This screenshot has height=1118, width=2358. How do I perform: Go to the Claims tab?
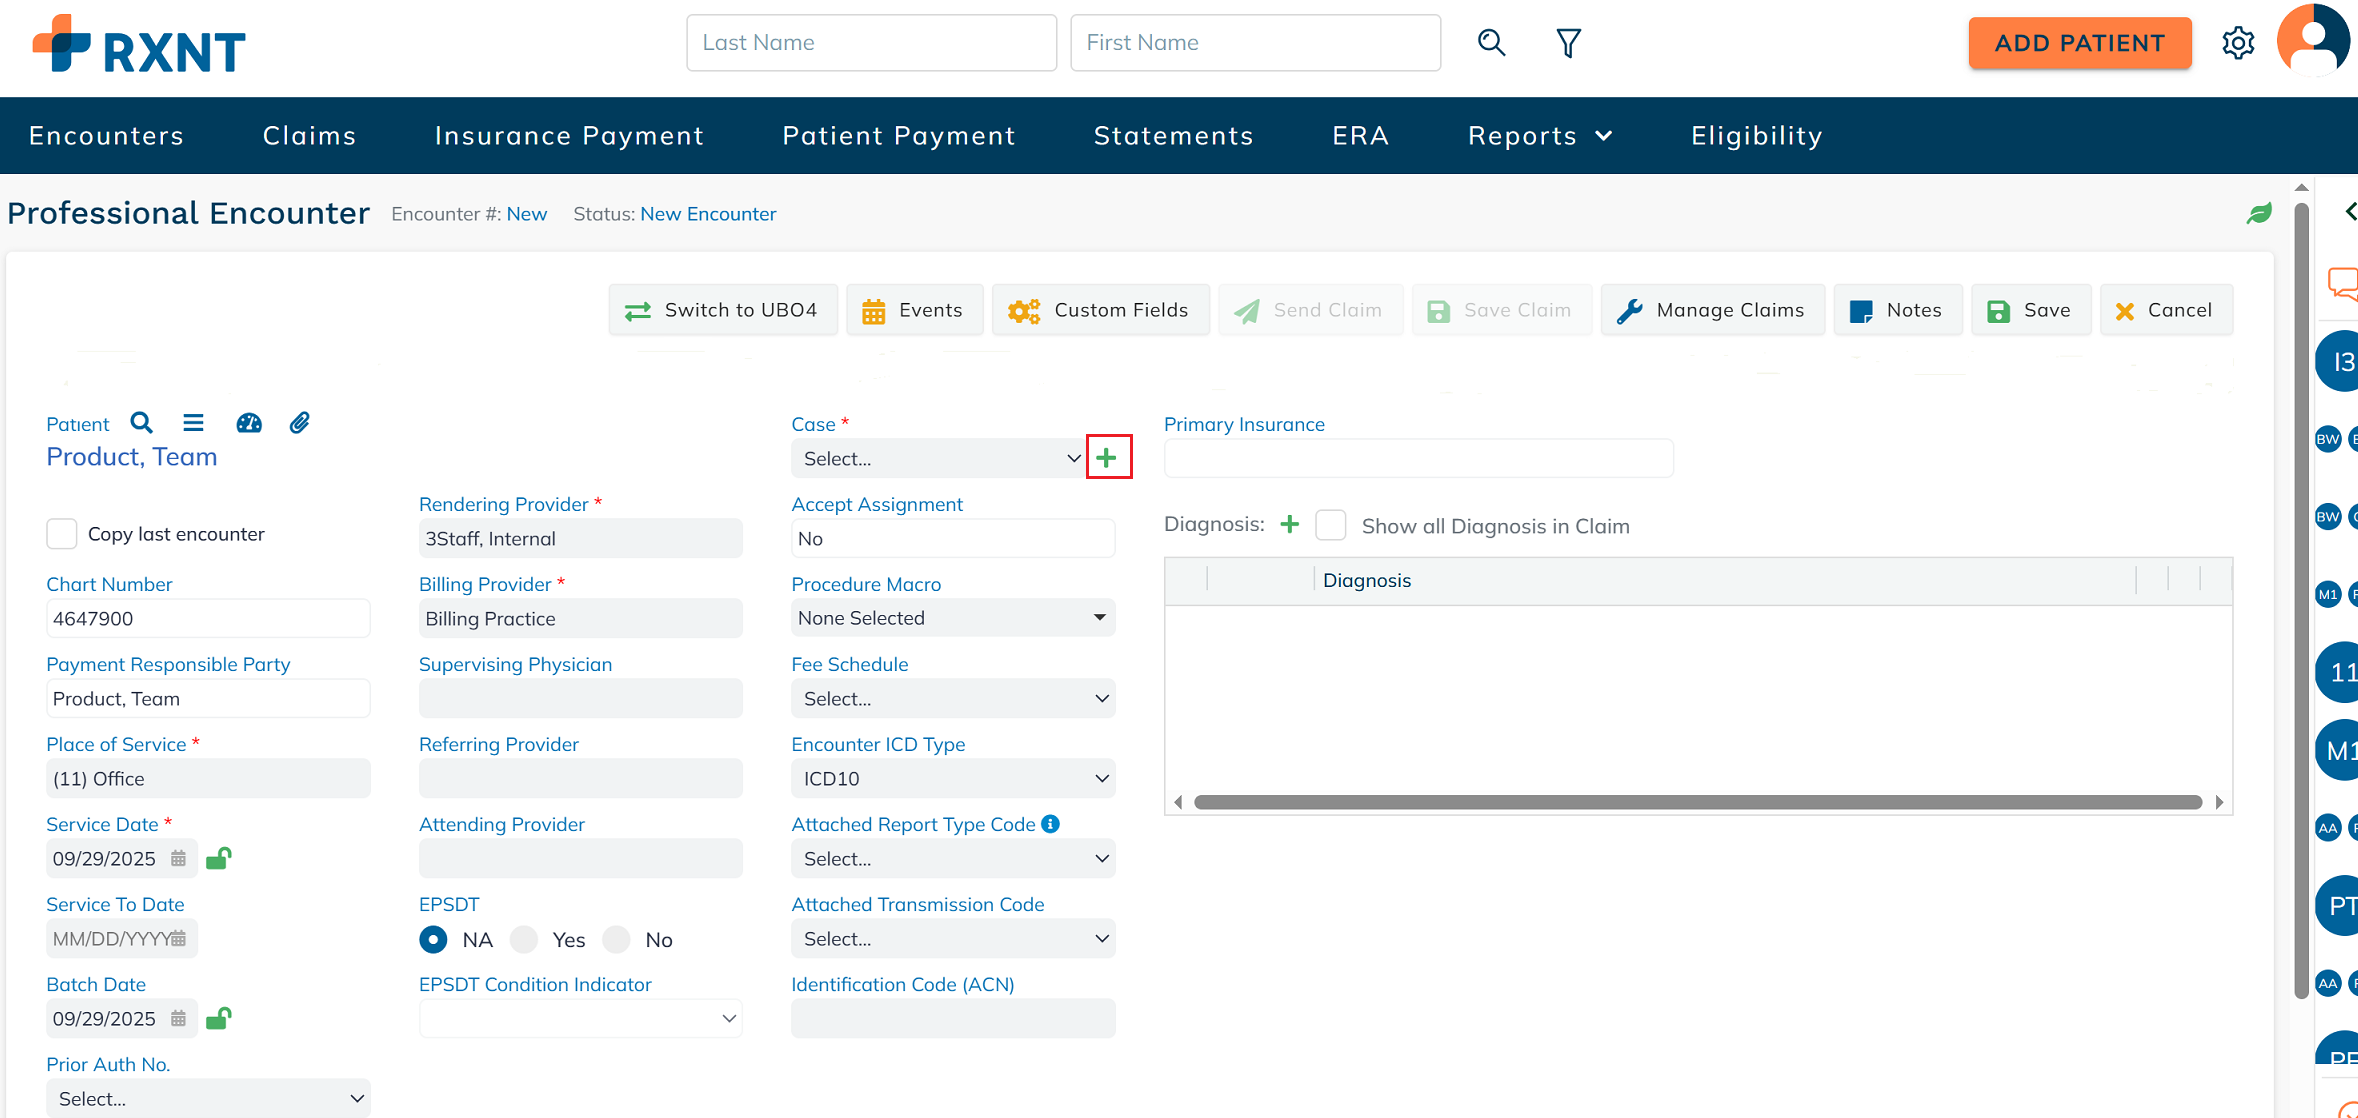(x=309, y=136)
